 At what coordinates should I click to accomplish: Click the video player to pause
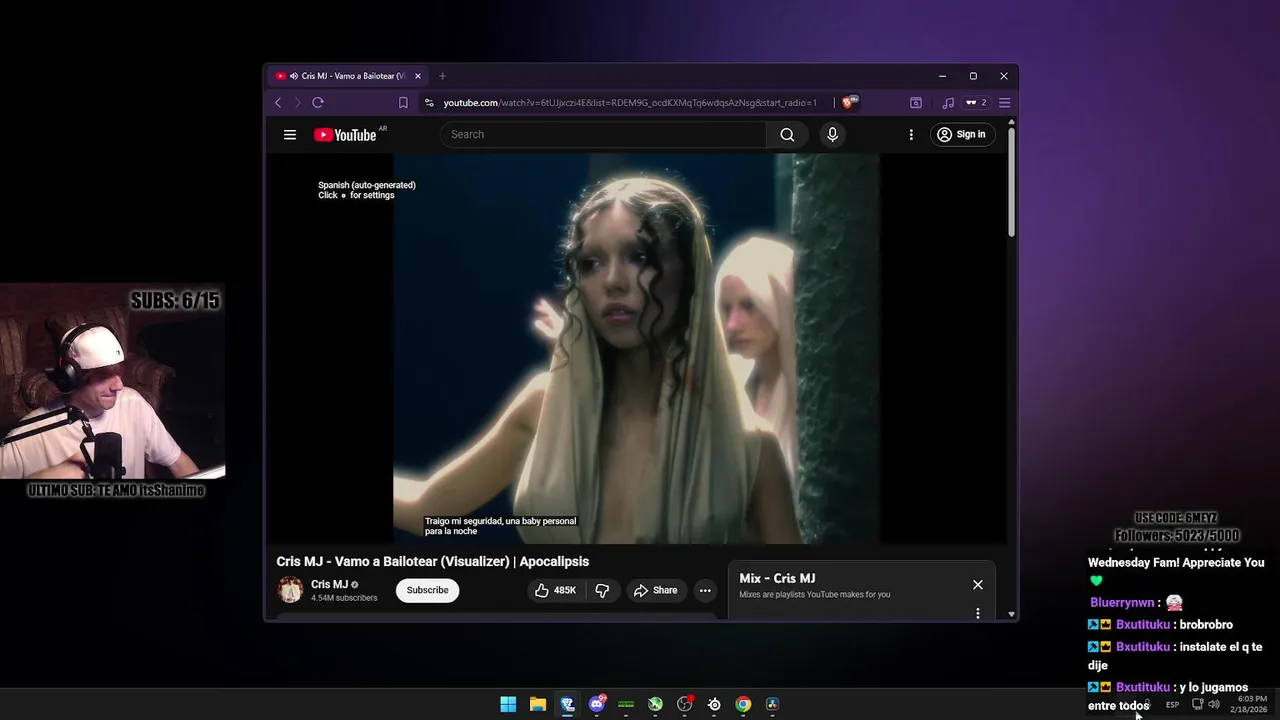[636, 348]
